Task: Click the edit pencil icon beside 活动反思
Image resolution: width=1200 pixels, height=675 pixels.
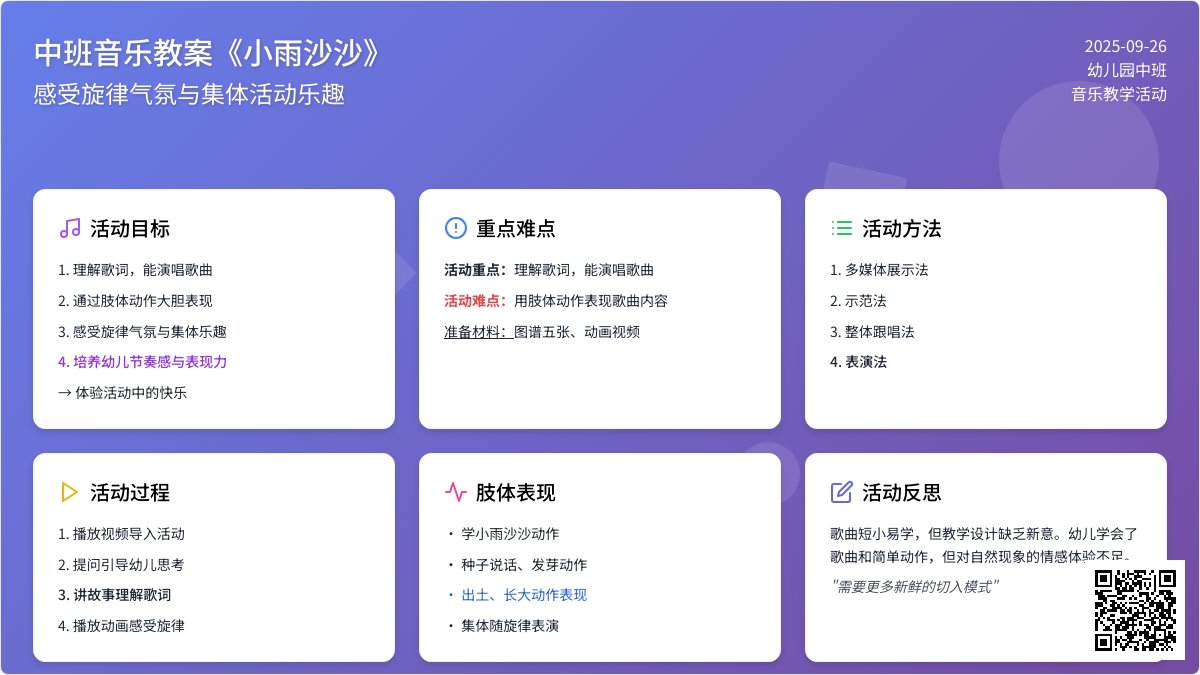Action: [842, 492]
